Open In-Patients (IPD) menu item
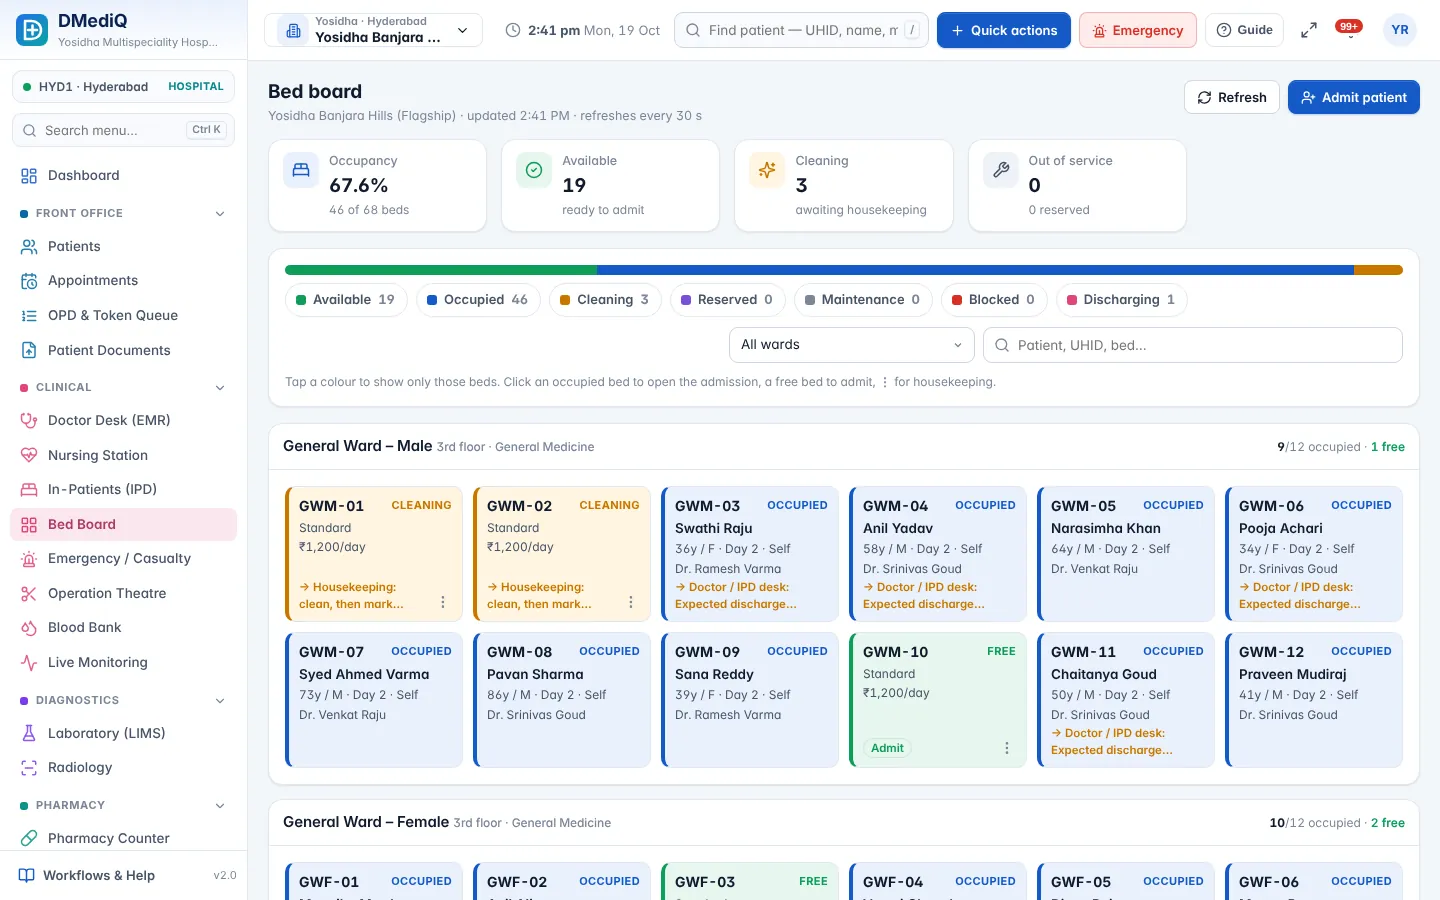This screenshot has height=900, width=1440. [123, 490]
